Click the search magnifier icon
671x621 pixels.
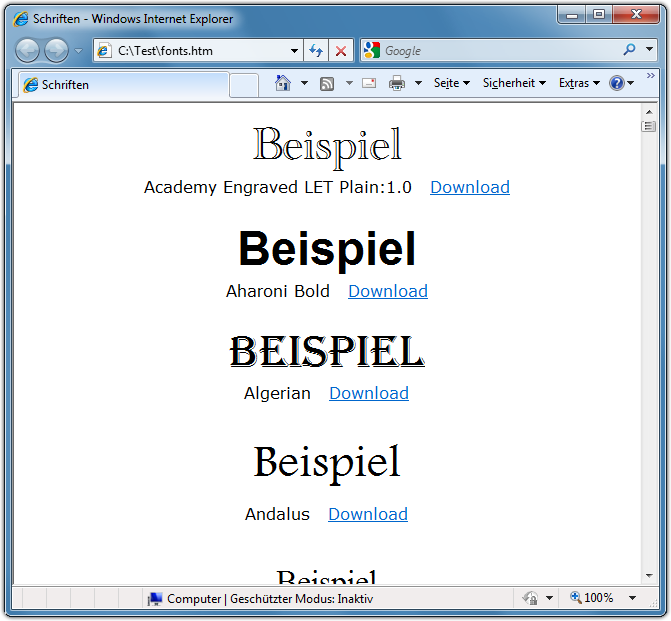point(629,50)
